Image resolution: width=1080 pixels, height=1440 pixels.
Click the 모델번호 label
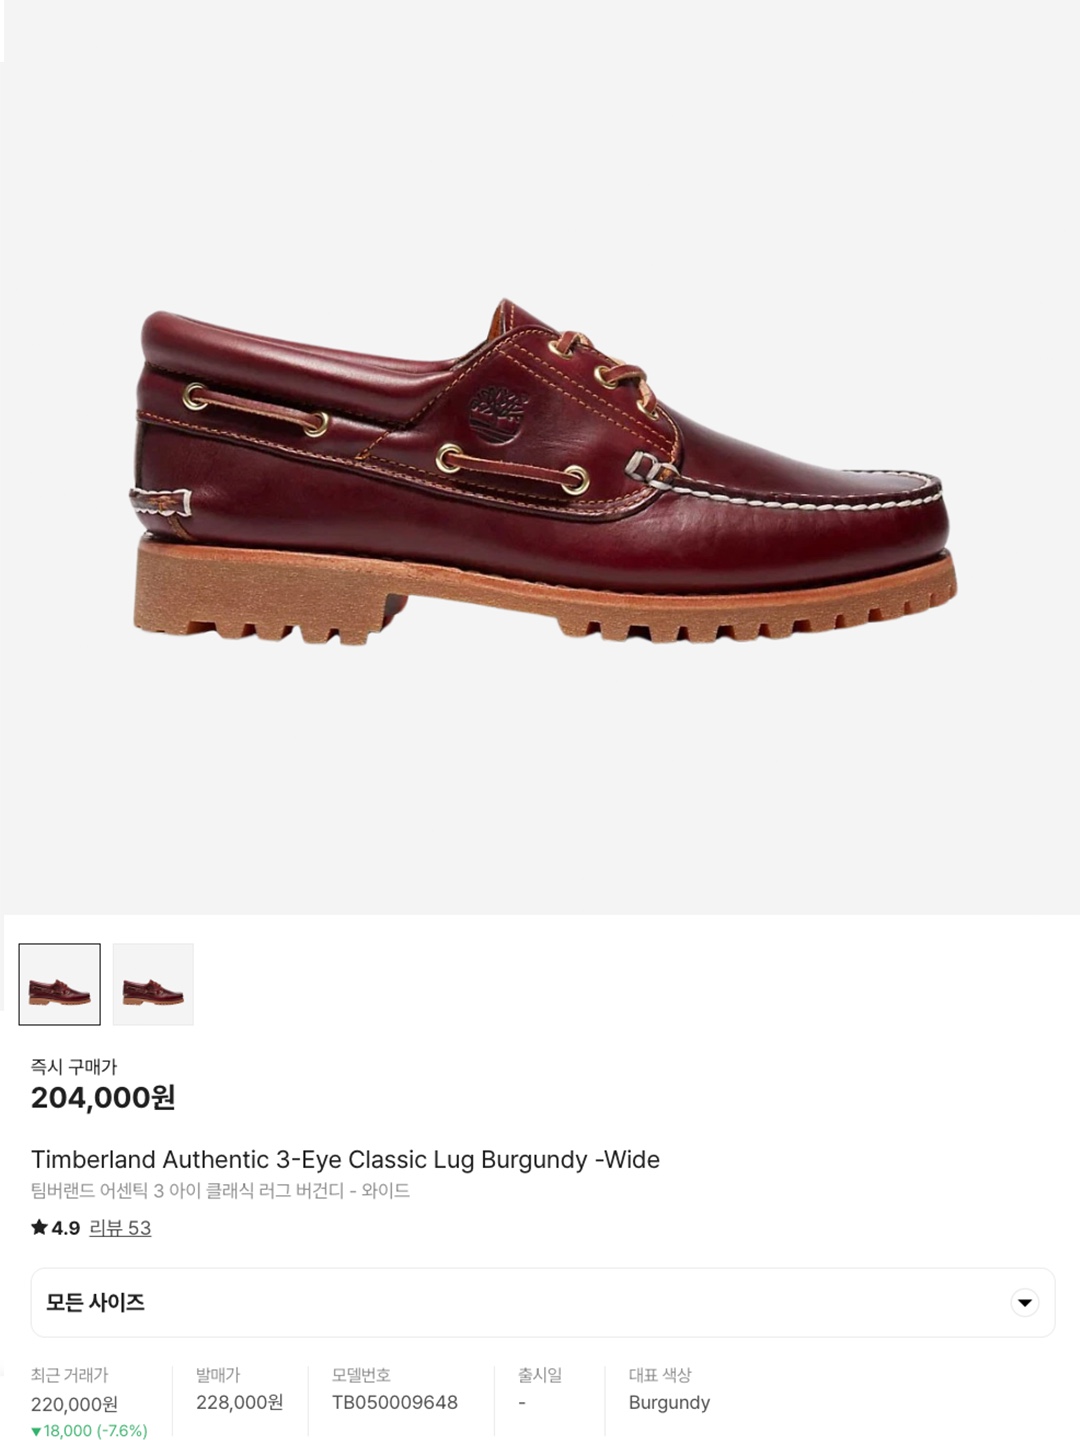[361, 1375]
